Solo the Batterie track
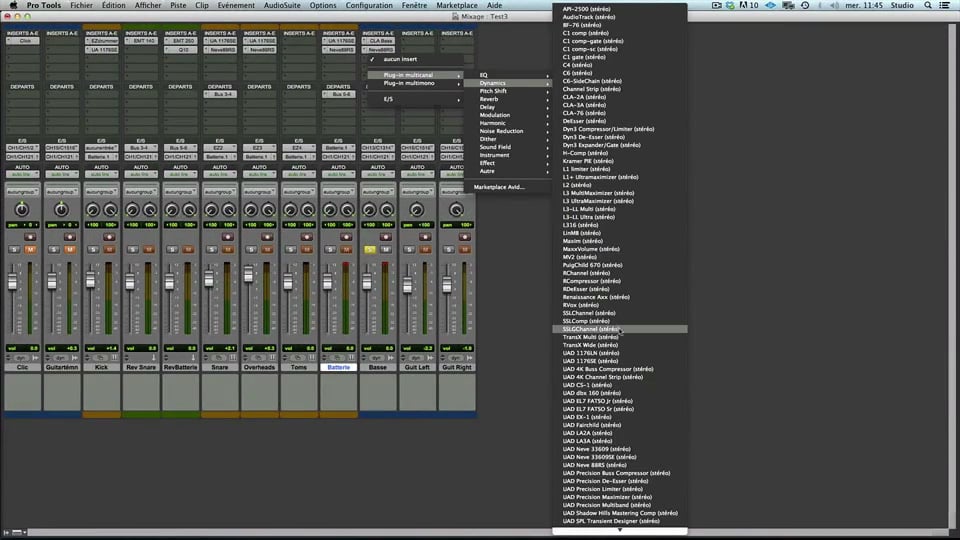The width and height of the screenshot is (960, 540). 330,249
